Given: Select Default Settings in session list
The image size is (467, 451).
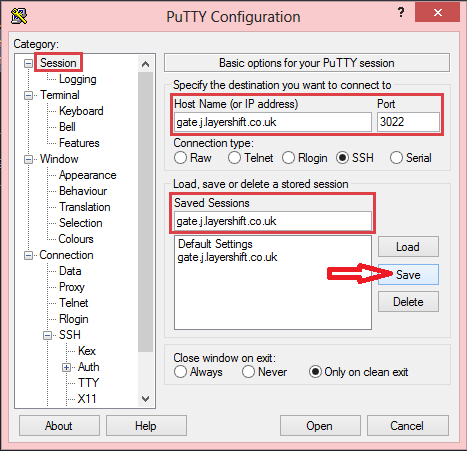Looking at the screenshot, I should 215,244.
